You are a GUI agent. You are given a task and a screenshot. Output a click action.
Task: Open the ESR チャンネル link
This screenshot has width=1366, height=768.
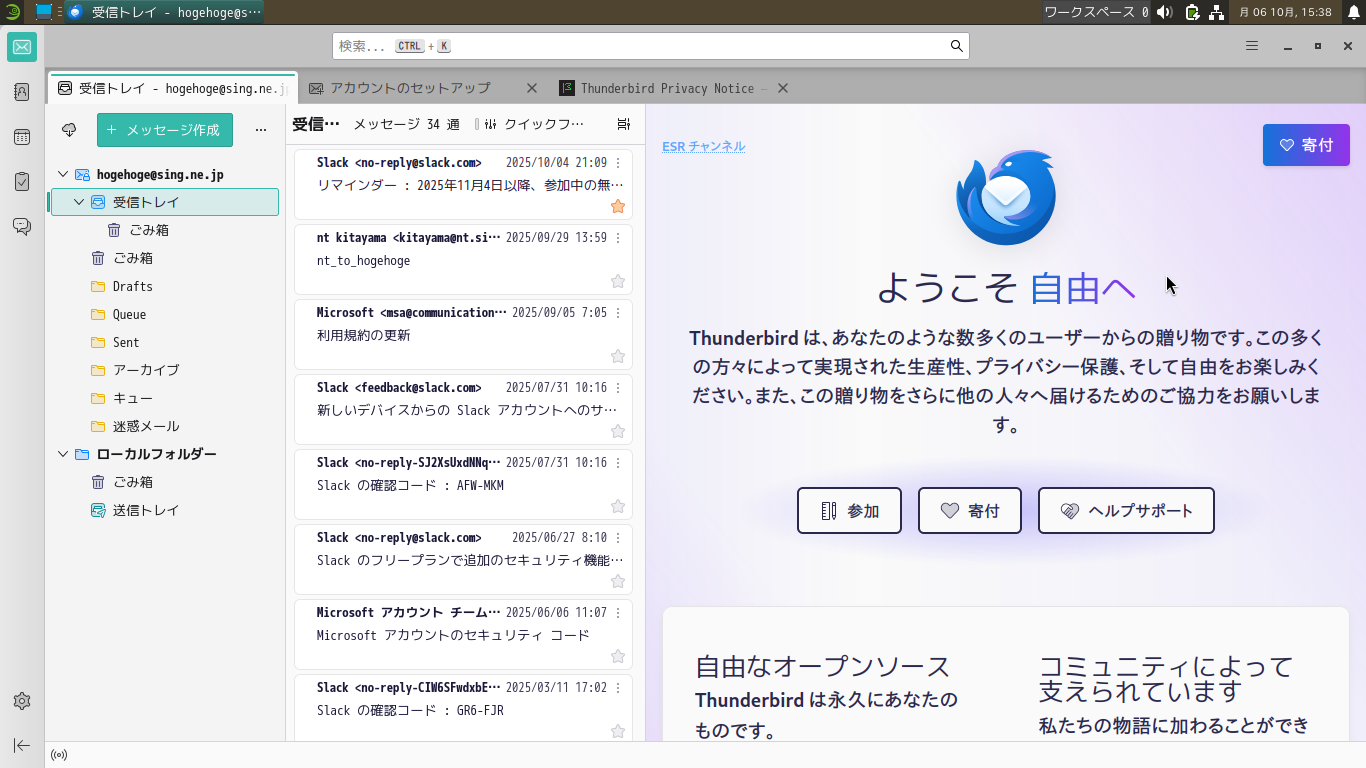[x=704, y=146]
